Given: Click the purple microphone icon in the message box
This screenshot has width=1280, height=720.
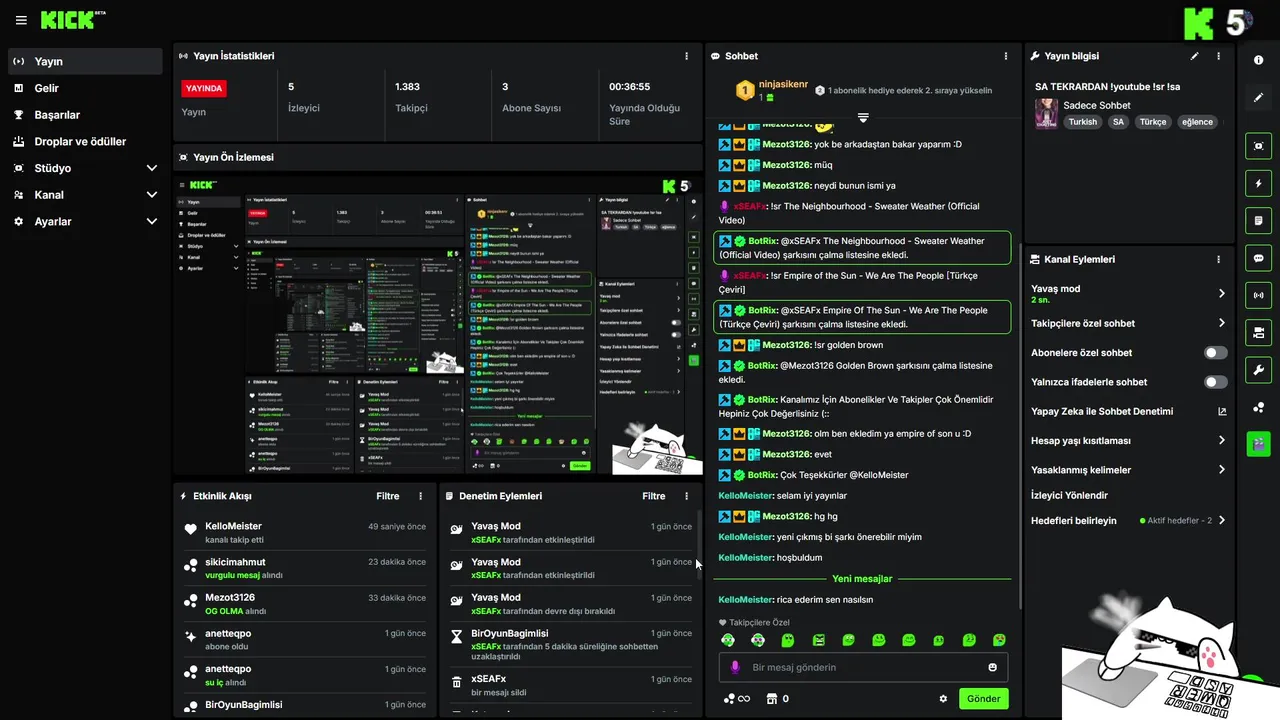Looking at the screenshot, I should coord(735,667).
